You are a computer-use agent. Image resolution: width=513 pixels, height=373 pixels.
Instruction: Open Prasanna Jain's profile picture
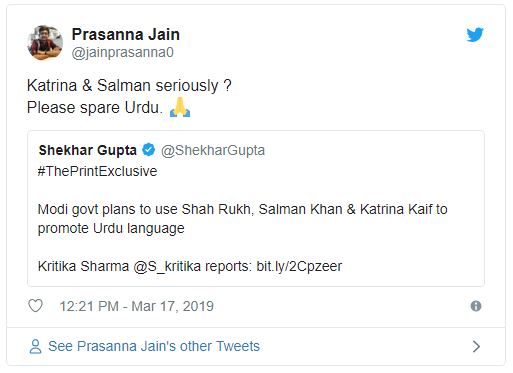point(45,43)
